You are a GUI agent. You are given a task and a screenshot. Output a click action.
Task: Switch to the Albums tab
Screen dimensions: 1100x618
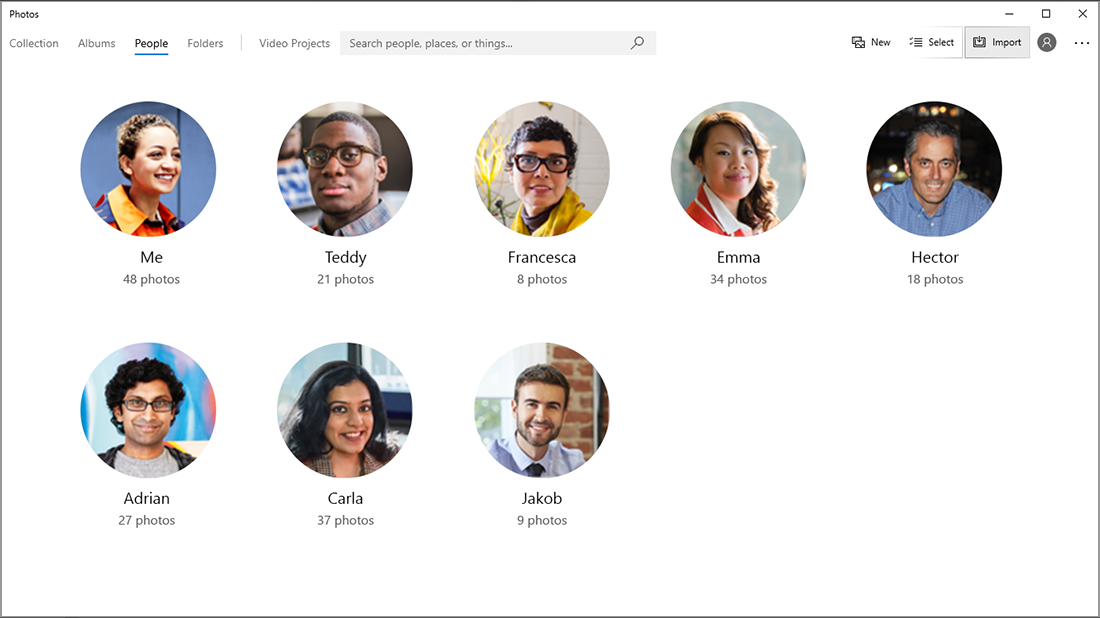[96, 43]
